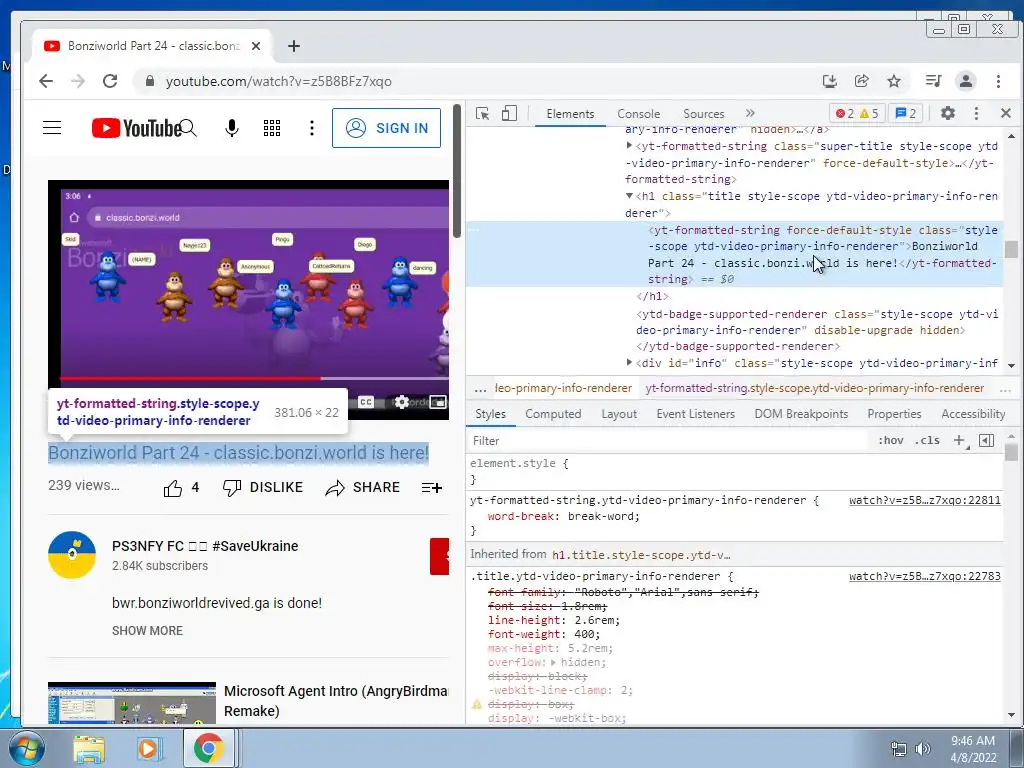This screenshot has height=768, width=1024.
Task: Expand the overflow hidden property triangle
Action: pos(554,663)
